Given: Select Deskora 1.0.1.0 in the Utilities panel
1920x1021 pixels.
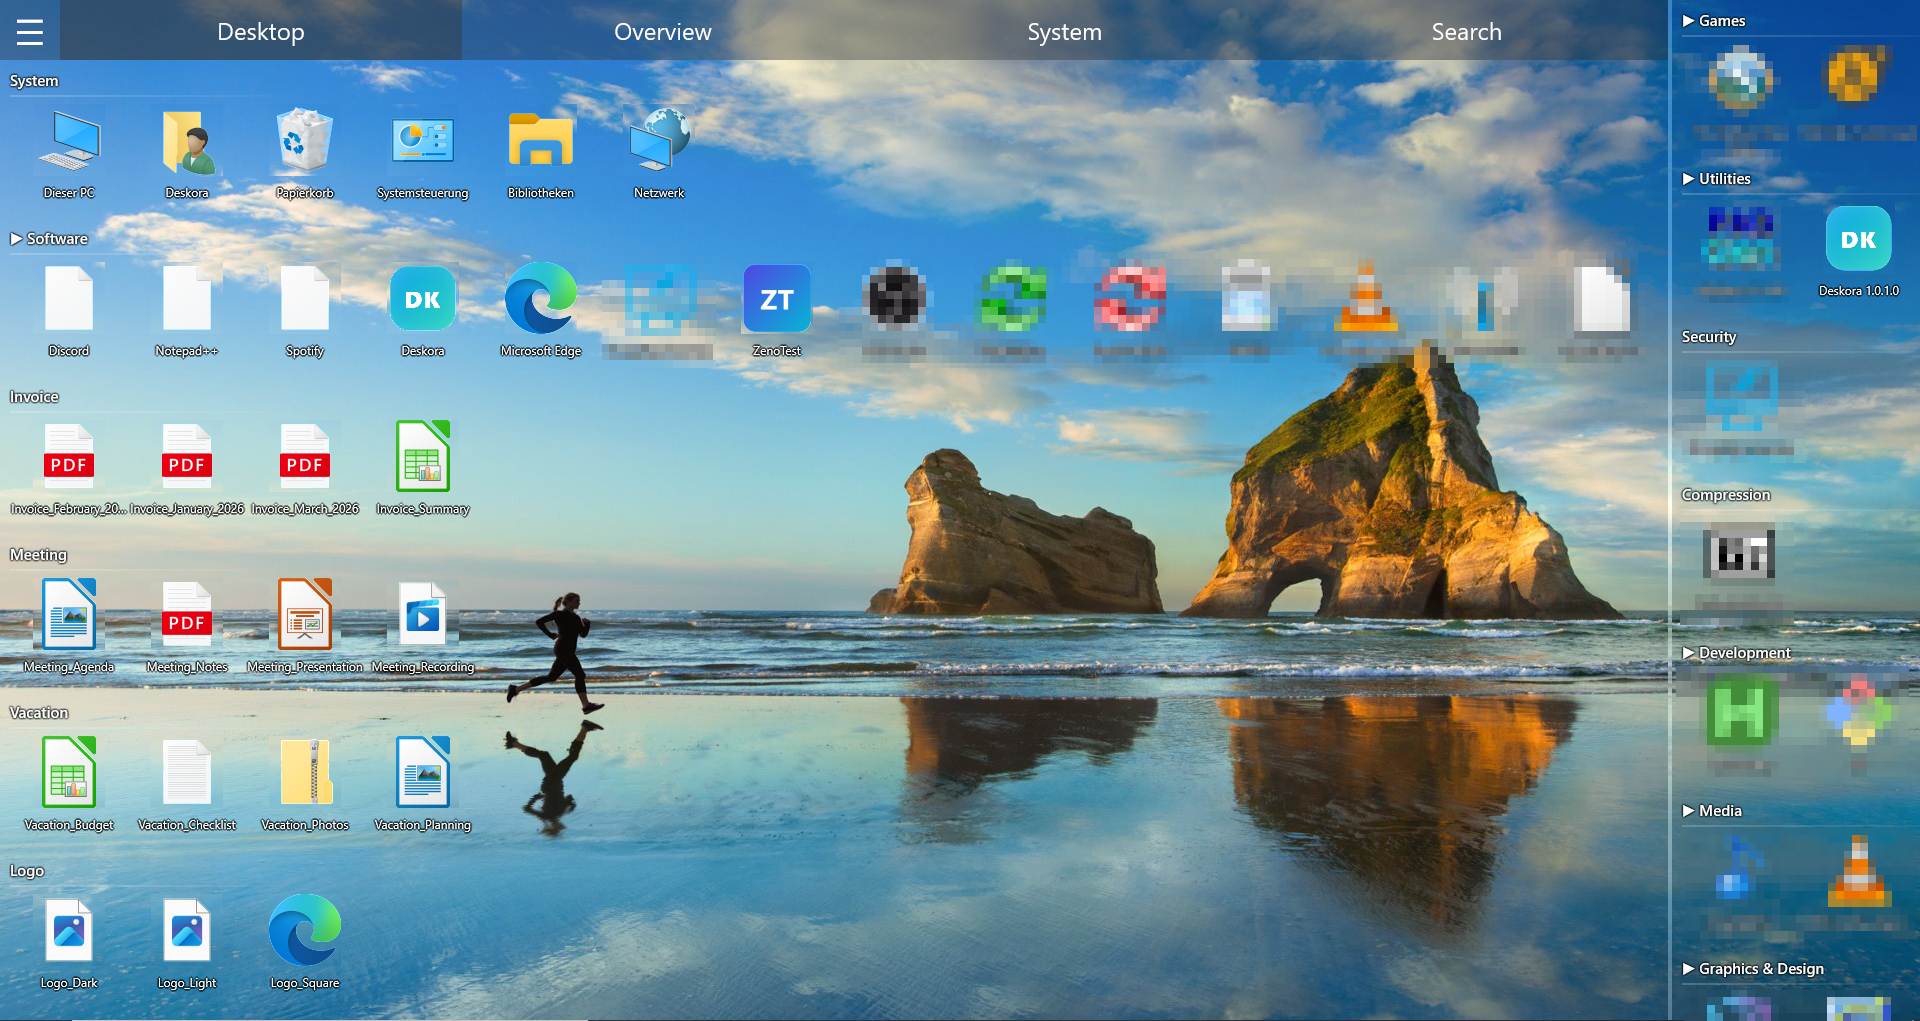Looking at the screenshot, I should point(1858,238).
